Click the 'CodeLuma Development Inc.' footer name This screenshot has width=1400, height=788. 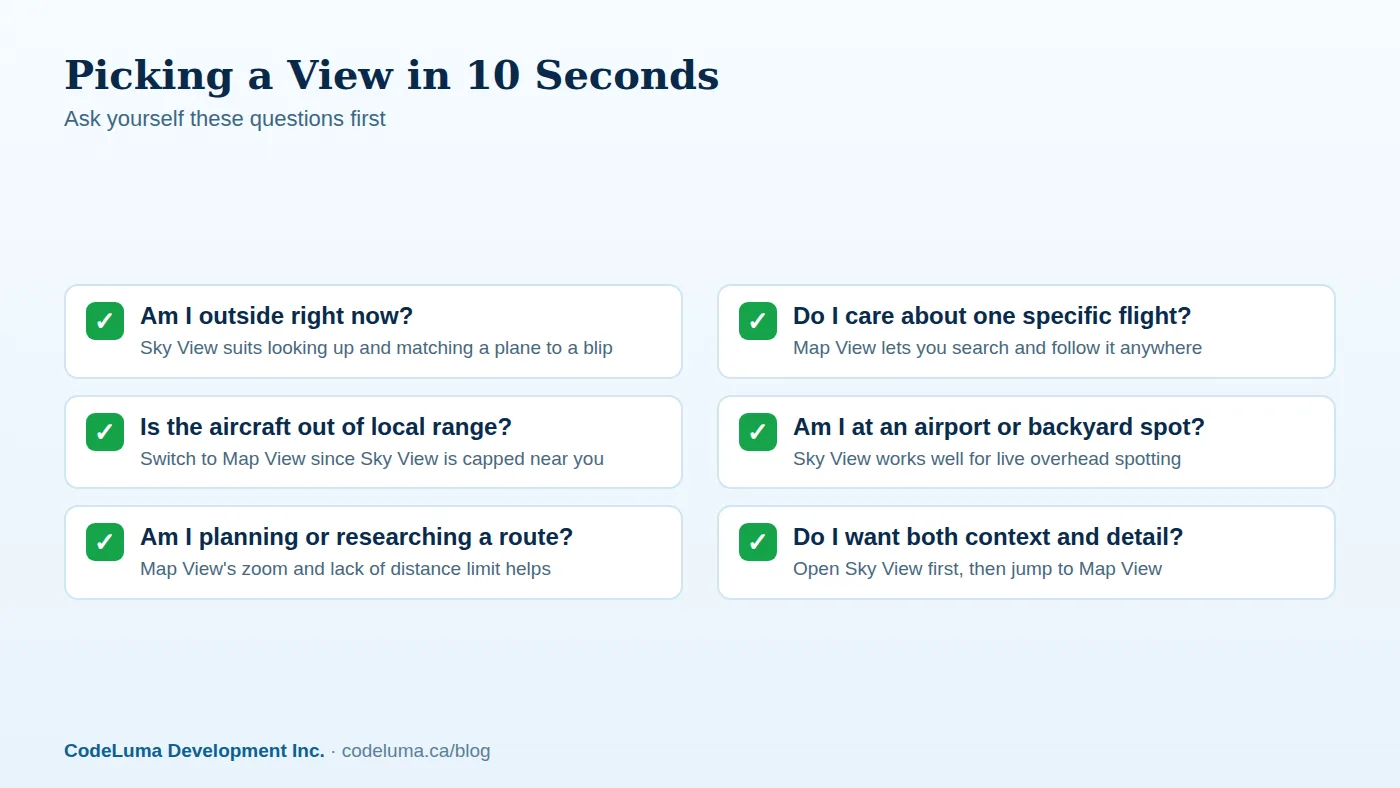pyautogui.click(x=194, y=751)
